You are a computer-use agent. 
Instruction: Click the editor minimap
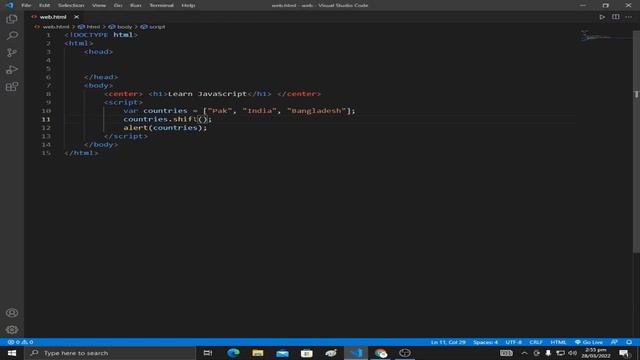pos(606,37)
